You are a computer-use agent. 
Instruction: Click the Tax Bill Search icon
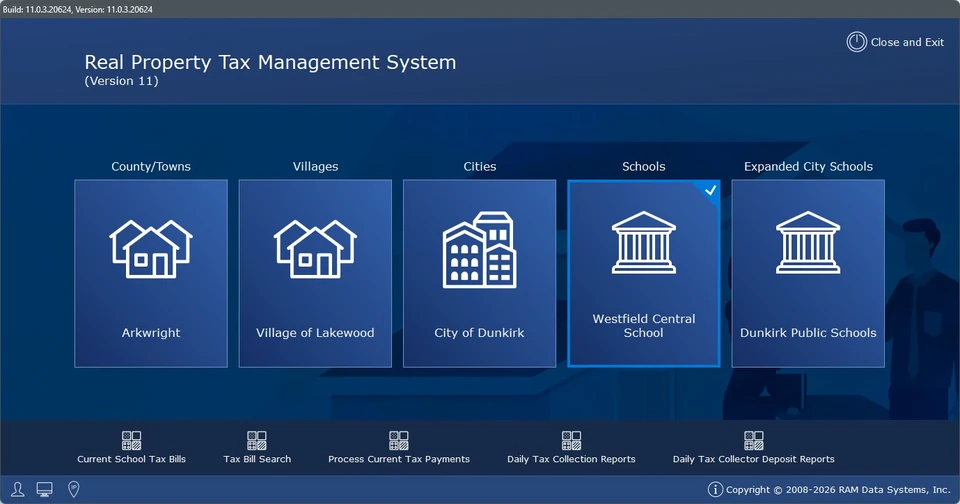257,440
